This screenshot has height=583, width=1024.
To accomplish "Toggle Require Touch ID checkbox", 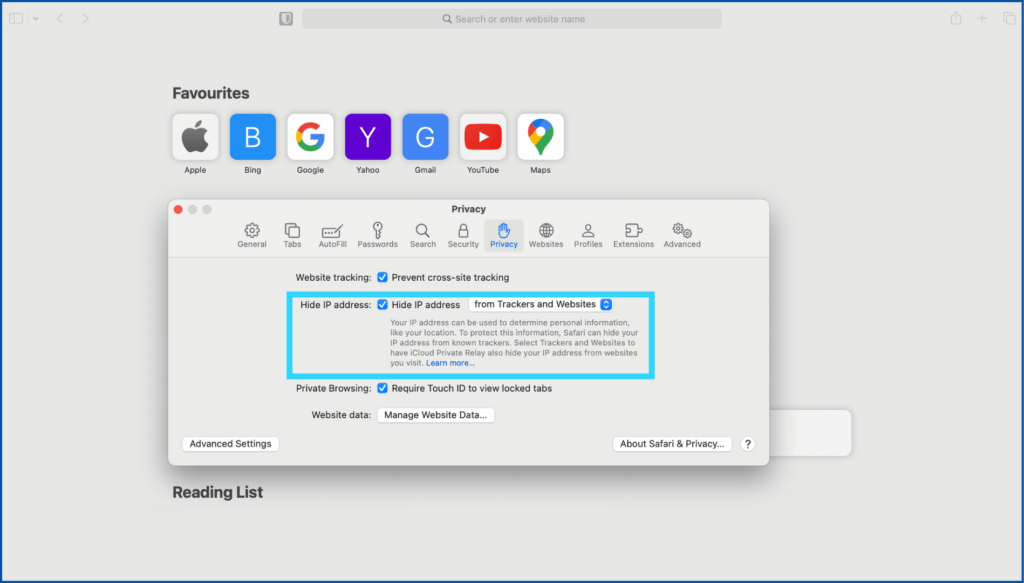I will 382,388.
